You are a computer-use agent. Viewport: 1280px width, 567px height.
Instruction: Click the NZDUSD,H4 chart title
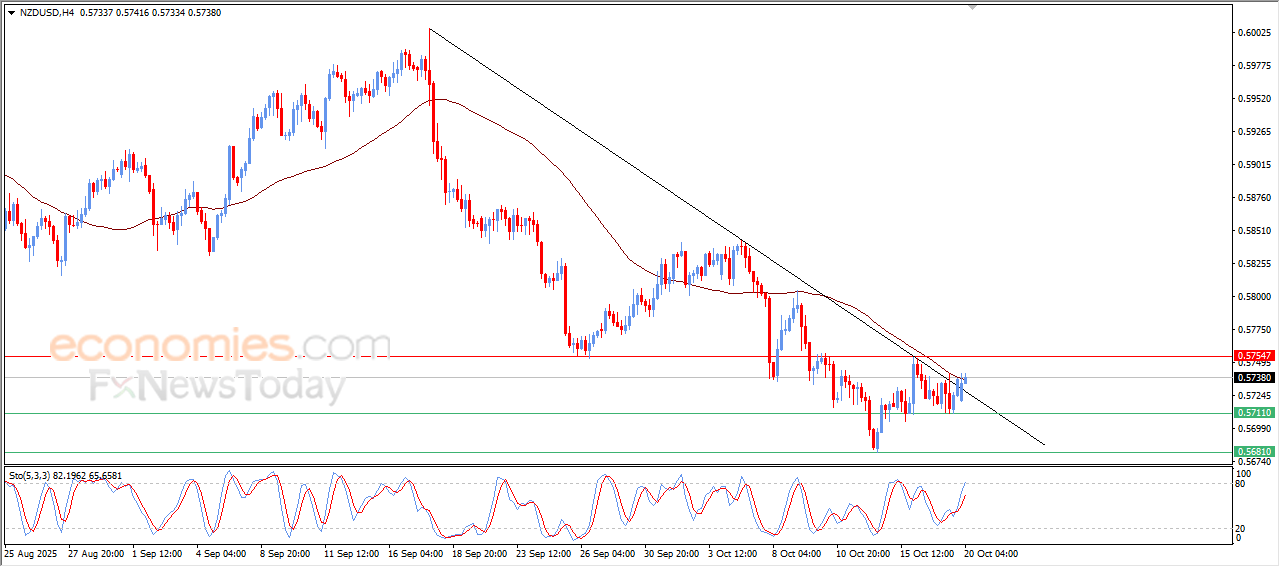(46, 12)
